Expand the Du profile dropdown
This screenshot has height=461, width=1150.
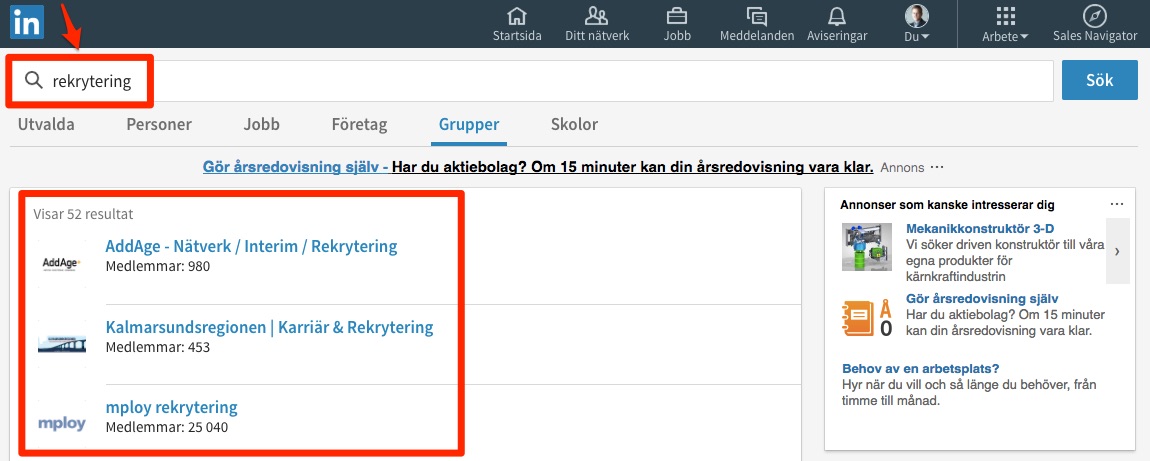pos(917,36)
